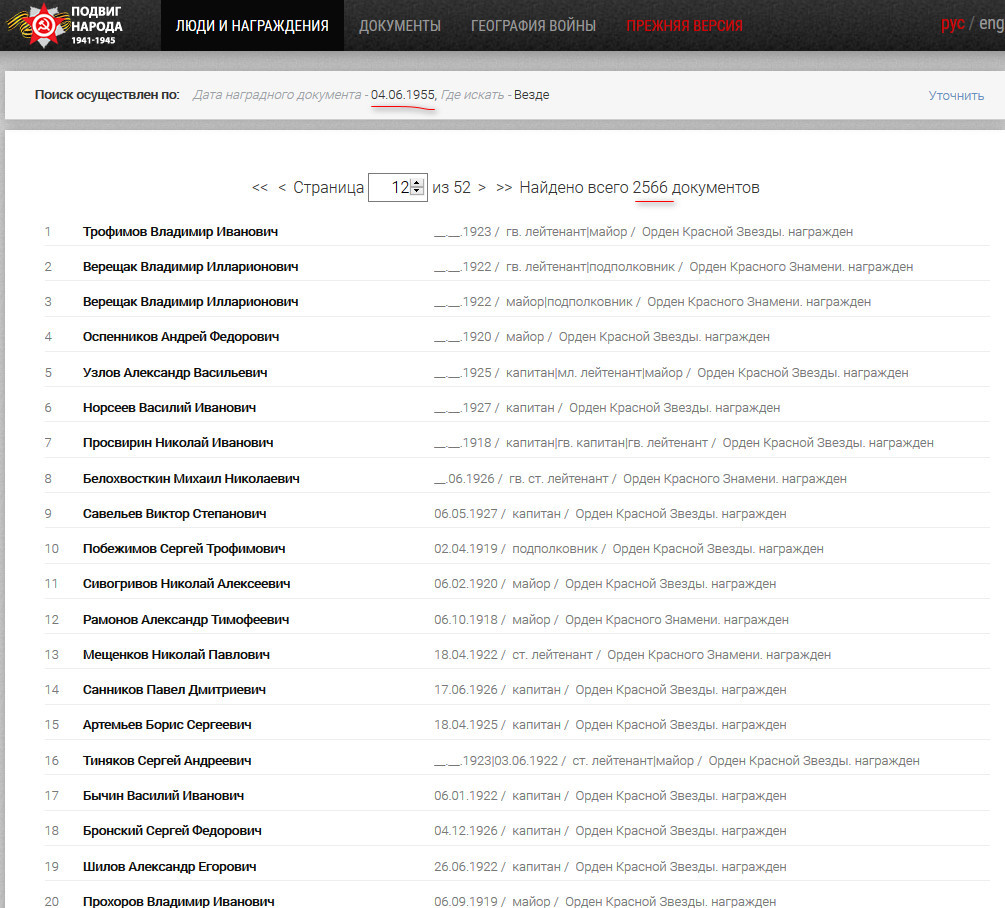Image resolution: width=1005 pixels, height=908 pixels.
Task: Click Уточнить to refine the search
Action: (x=956, y=95)
